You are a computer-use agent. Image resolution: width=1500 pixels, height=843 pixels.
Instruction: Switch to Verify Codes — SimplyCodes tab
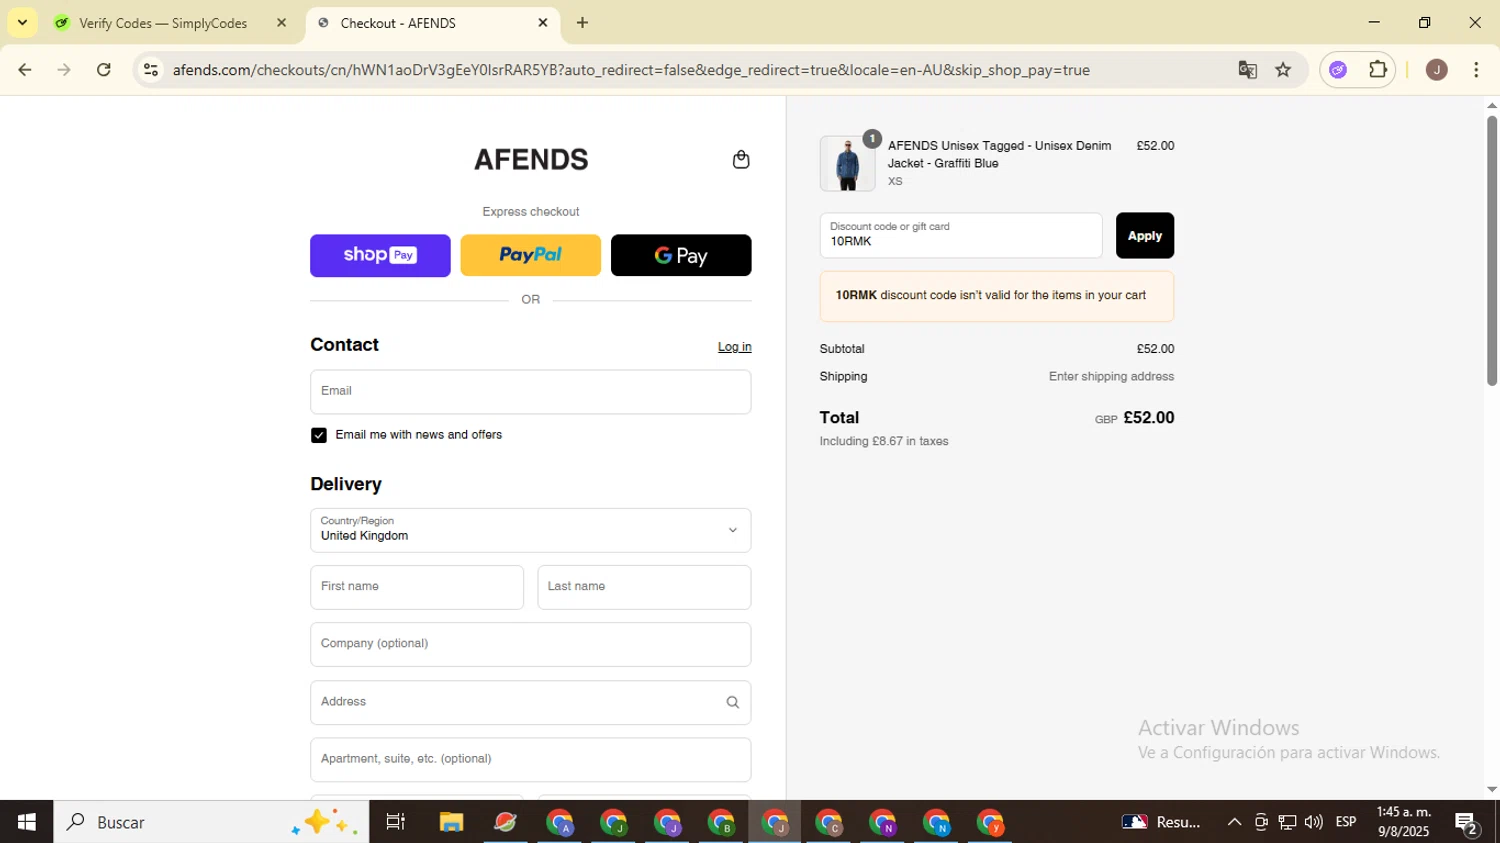click(x=163, y=23)
